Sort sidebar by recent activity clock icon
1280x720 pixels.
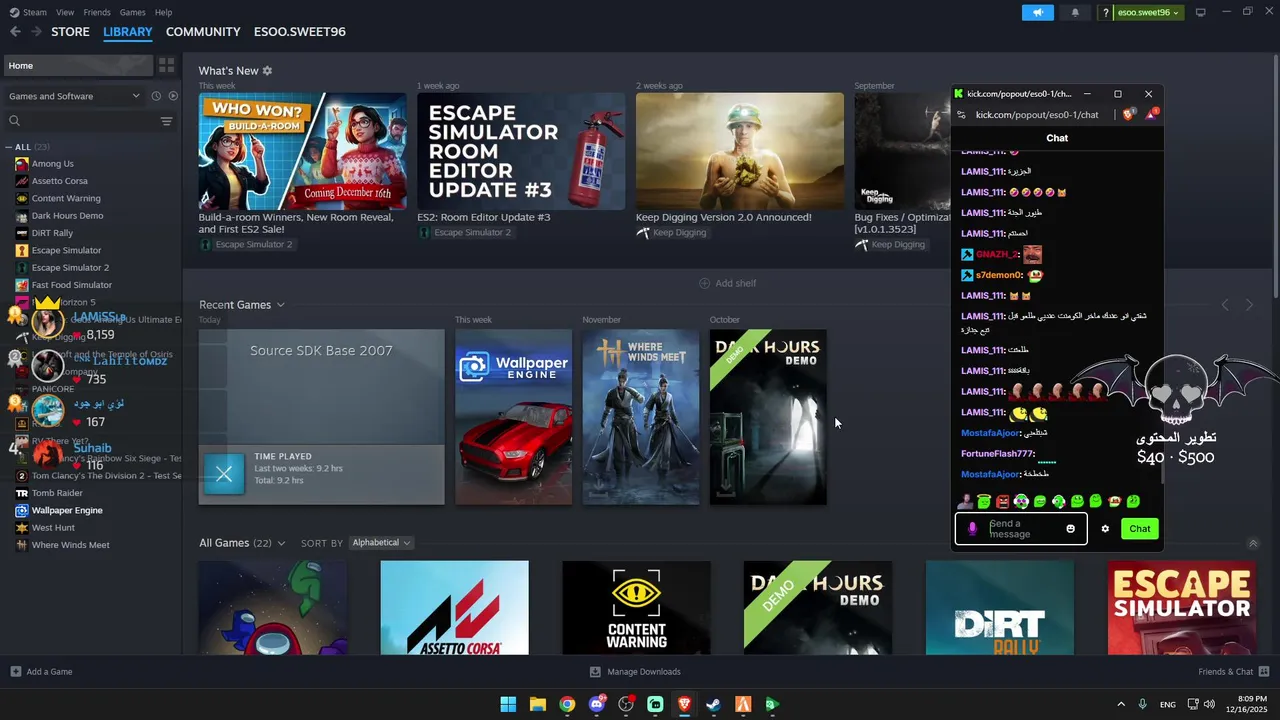click(x=156, y=96)
